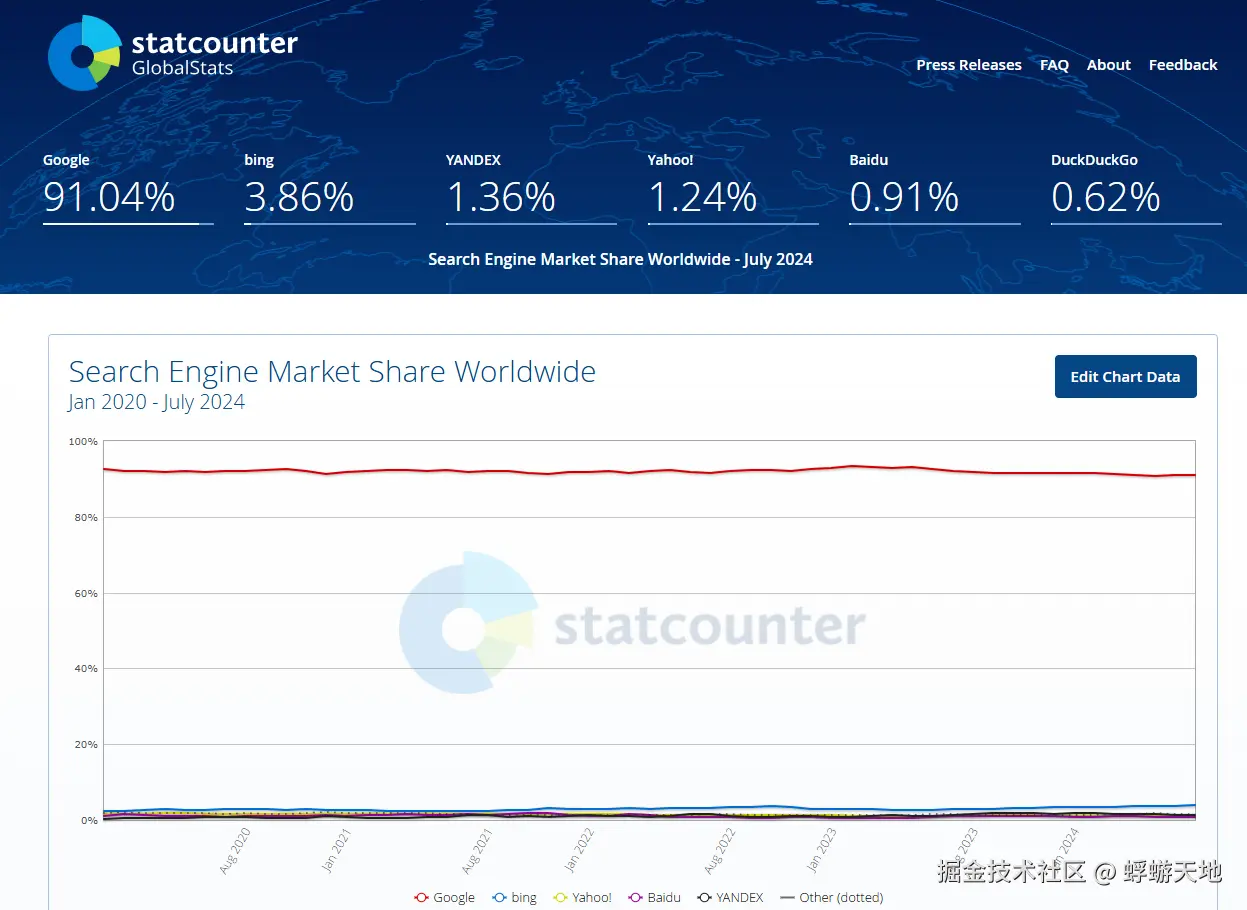Image resolution: width=1247 pixels, height=910 pixels.
Task: Click the banner caption ending in July 2024
Action: (x=620, y=259)
